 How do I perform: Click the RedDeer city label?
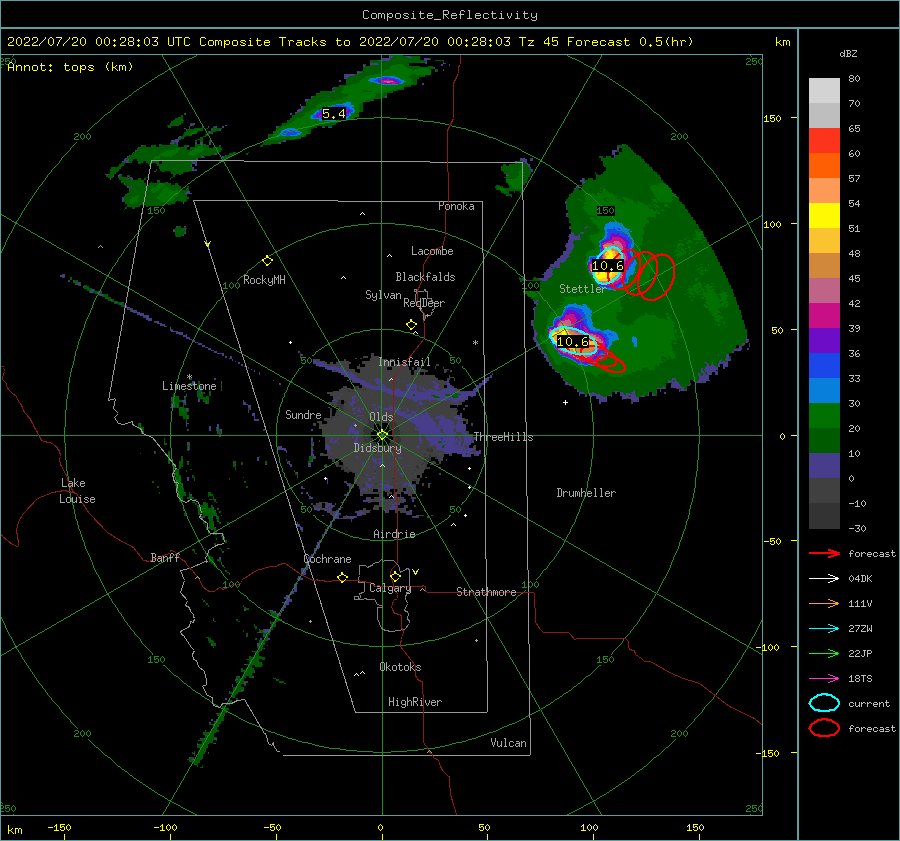click(x=424, y=303)
